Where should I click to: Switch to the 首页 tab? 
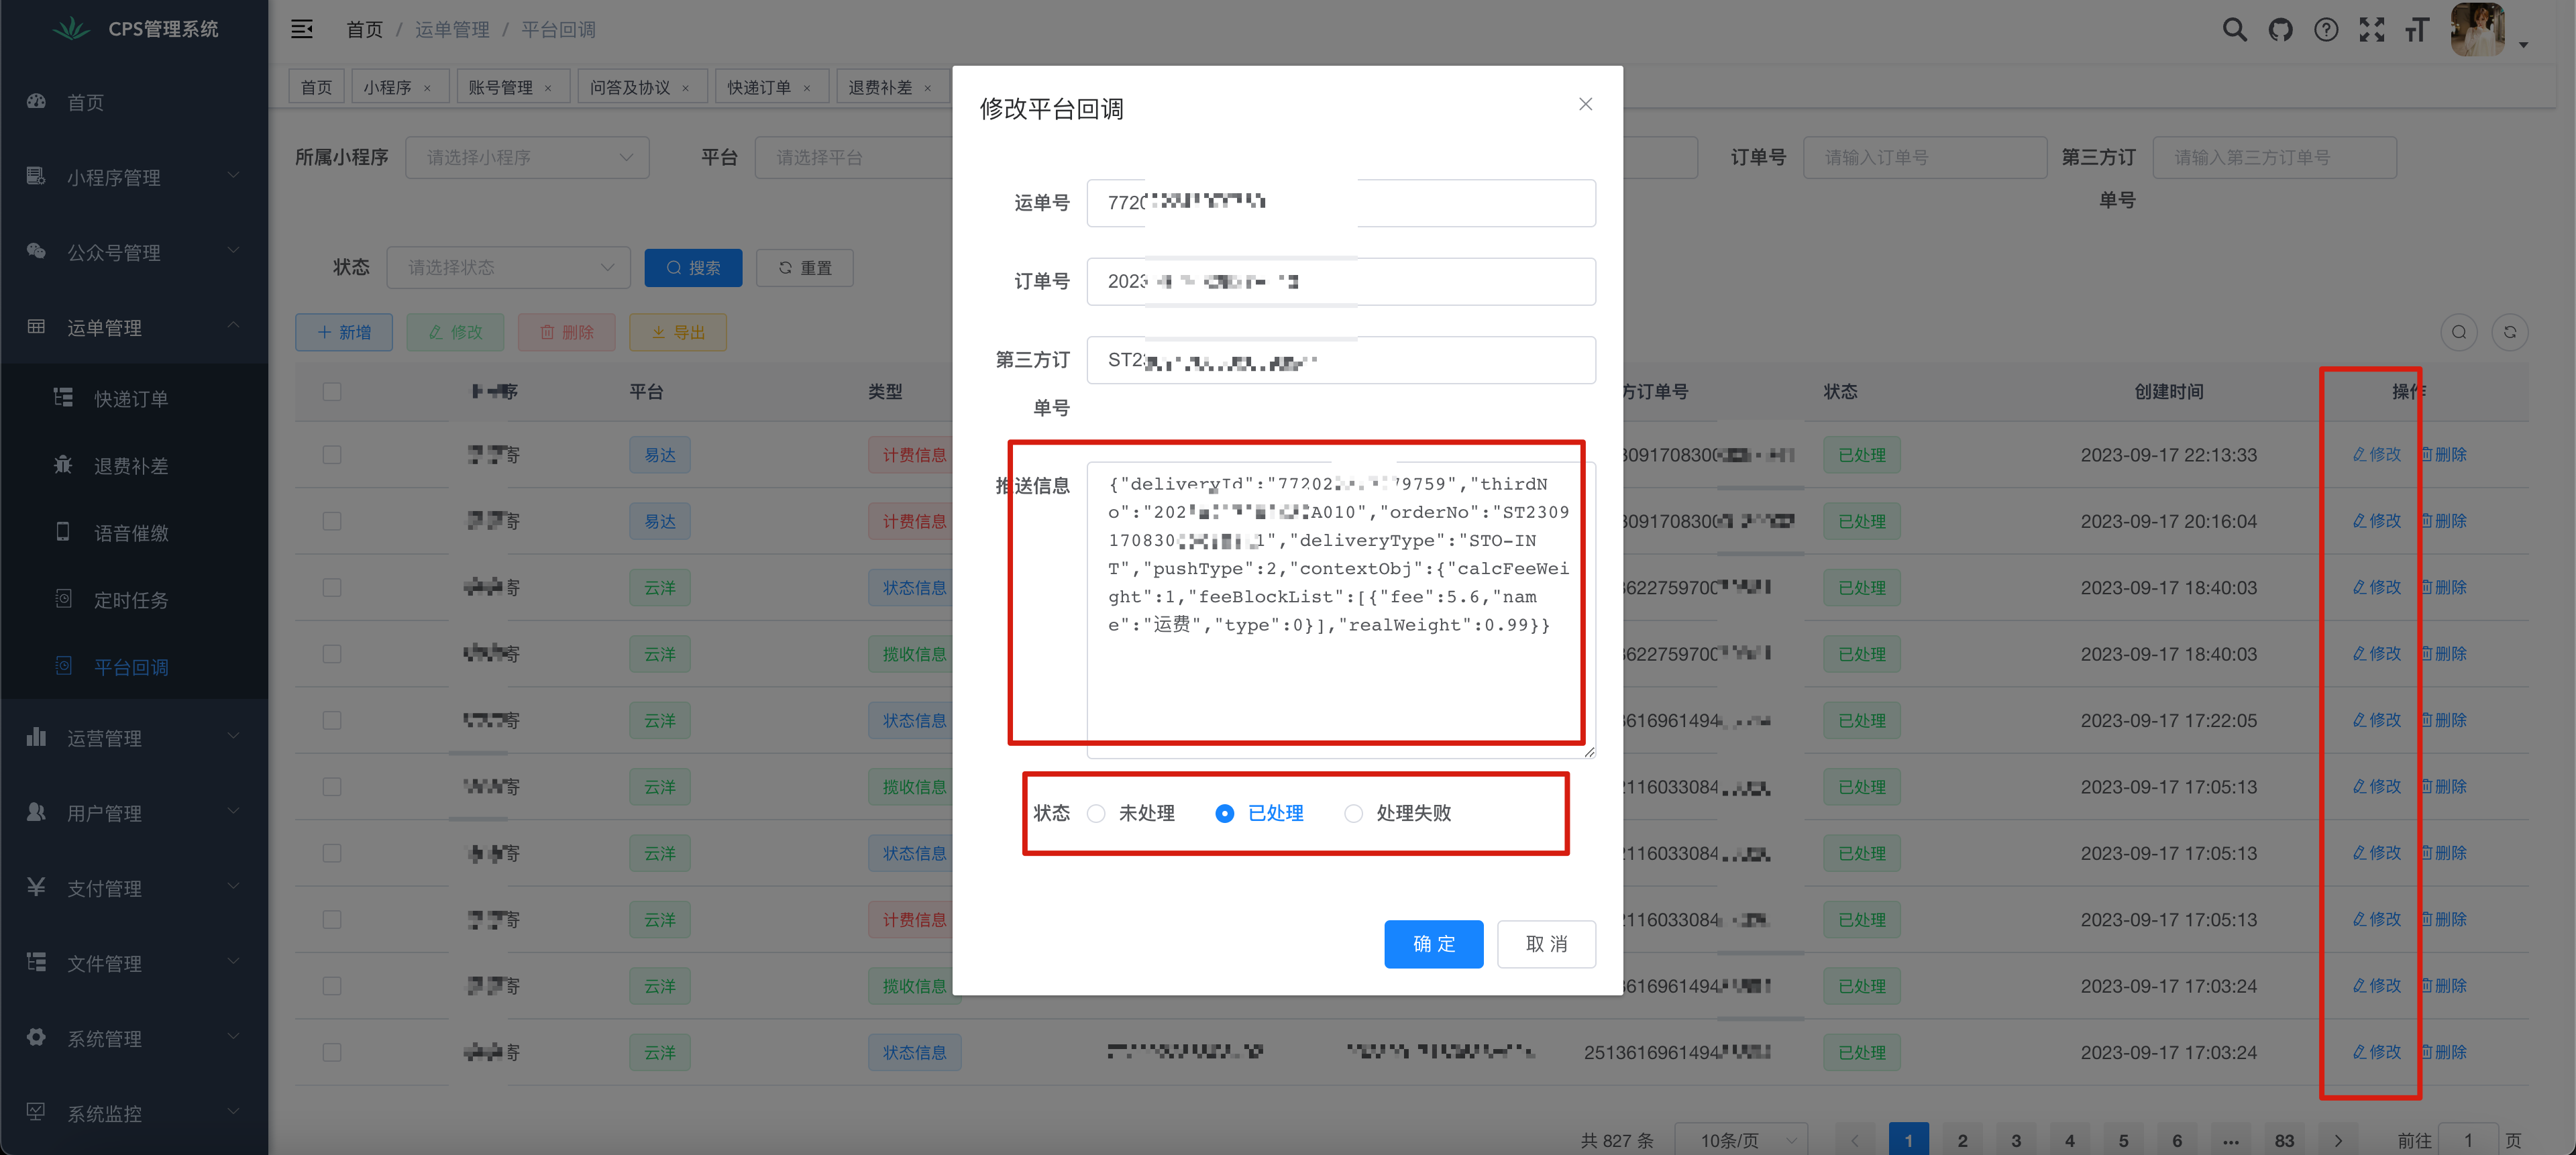[x=316, y=87]
